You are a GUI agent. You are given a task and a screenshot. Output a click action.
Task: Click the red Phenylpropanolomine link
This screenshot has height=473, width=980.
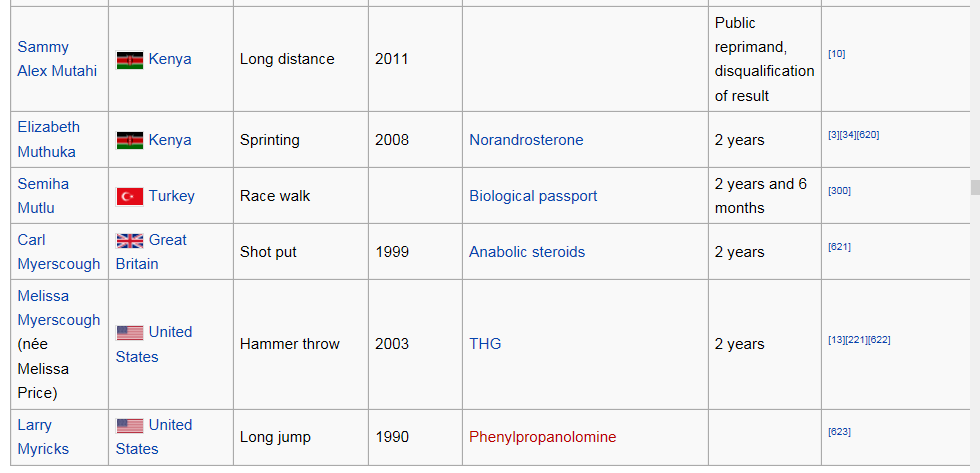pos(542,437)
